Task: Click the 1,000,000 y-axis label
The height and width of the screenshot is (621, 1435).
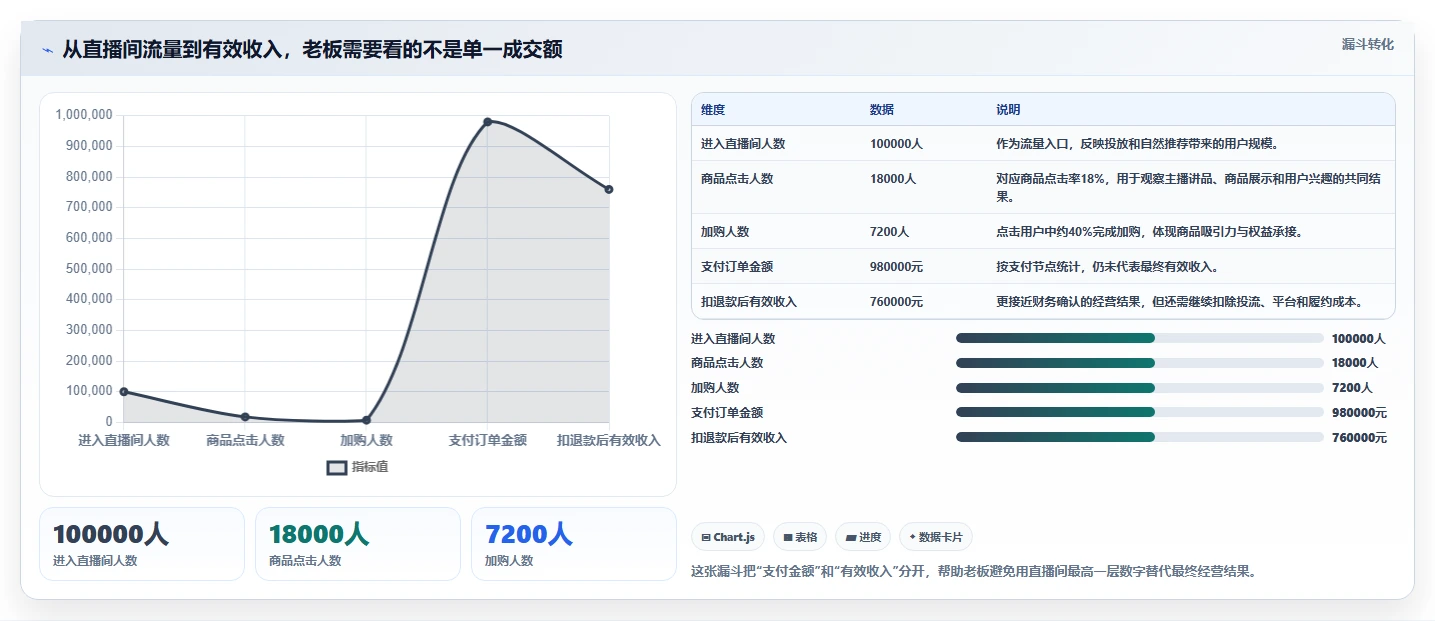Action: (x=84, y=115)
